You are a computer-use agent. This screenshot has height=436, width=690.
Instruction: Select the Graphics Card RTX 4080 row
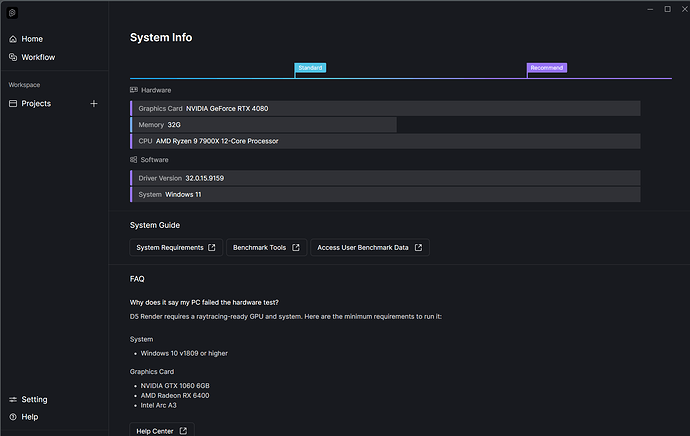tap(385, 108)
